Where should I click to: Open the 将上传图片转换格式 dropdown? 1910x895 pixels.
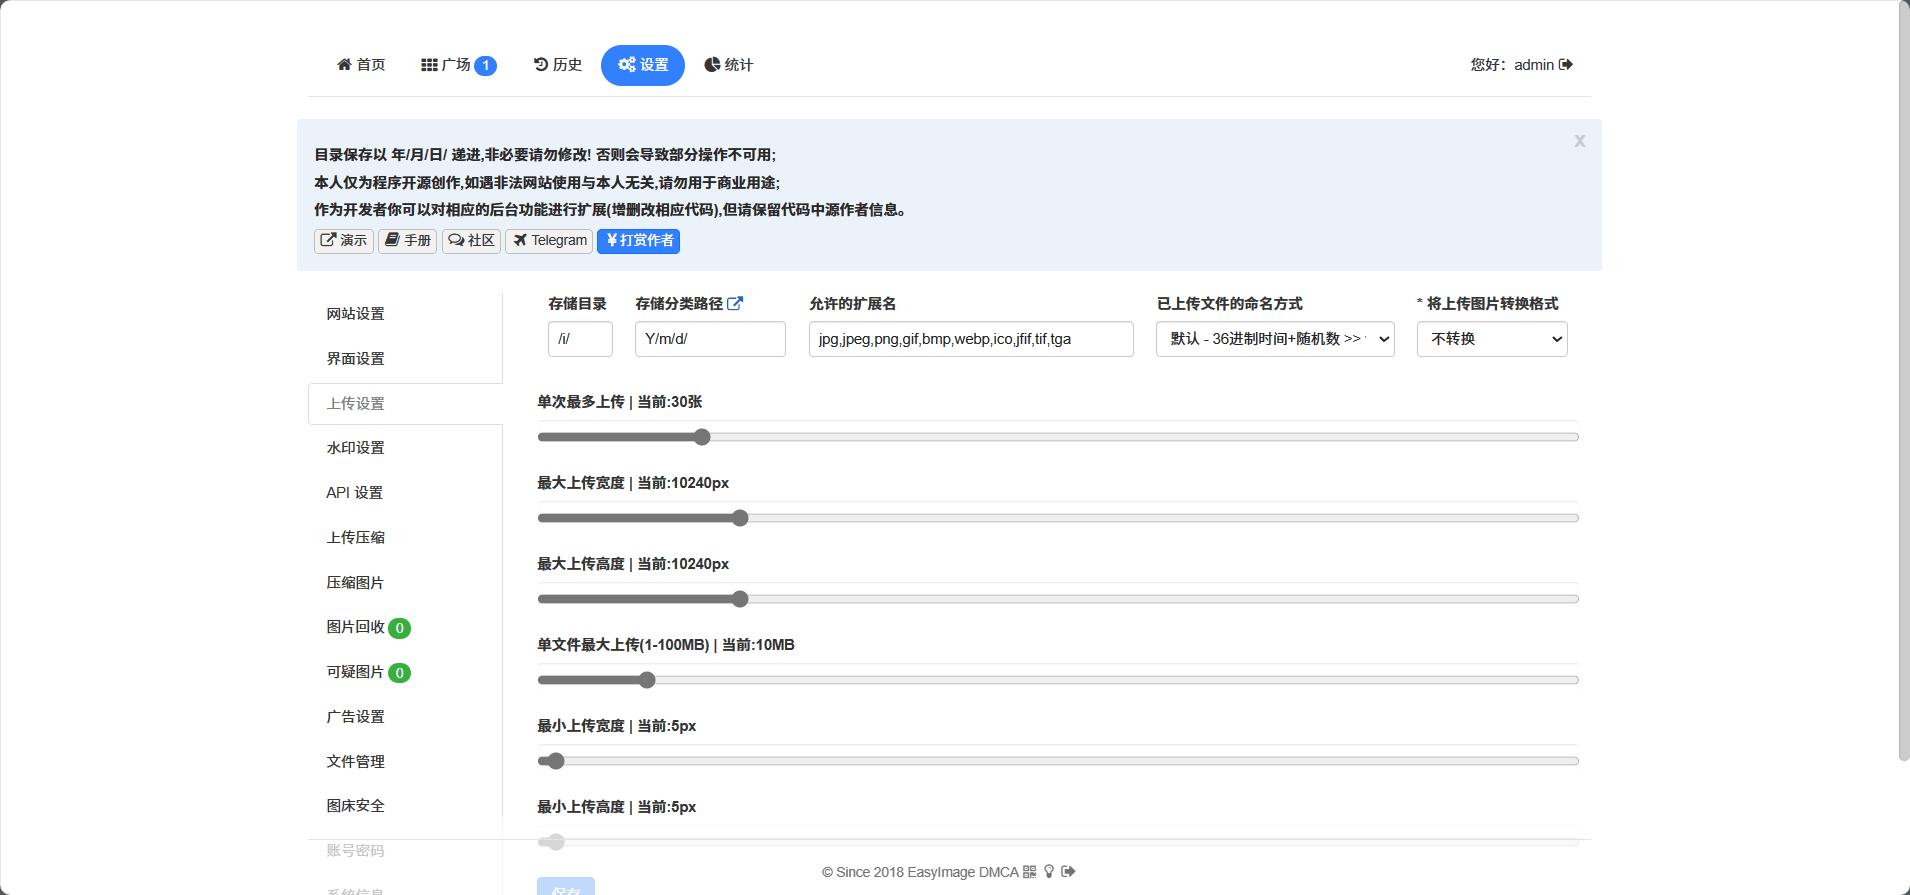(x=1491, y=339)
